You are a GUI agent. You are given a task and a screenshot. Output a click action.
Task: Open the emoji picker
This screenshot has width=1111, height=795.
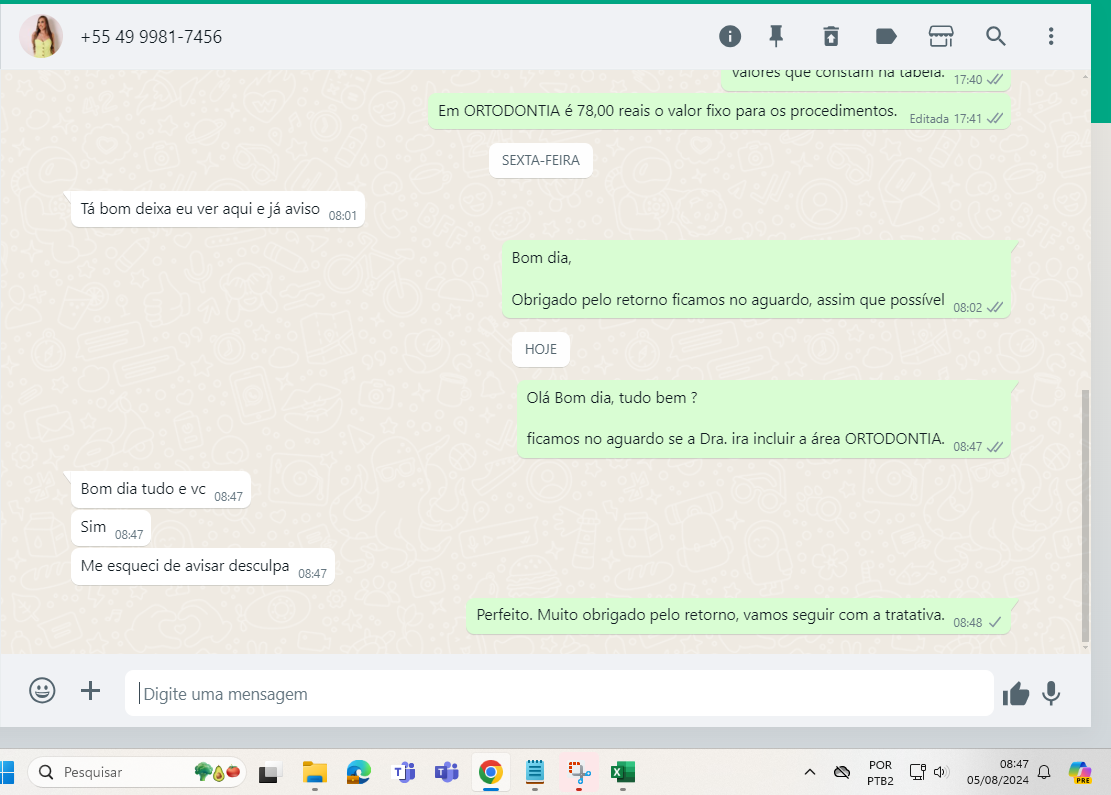(42, 690)
